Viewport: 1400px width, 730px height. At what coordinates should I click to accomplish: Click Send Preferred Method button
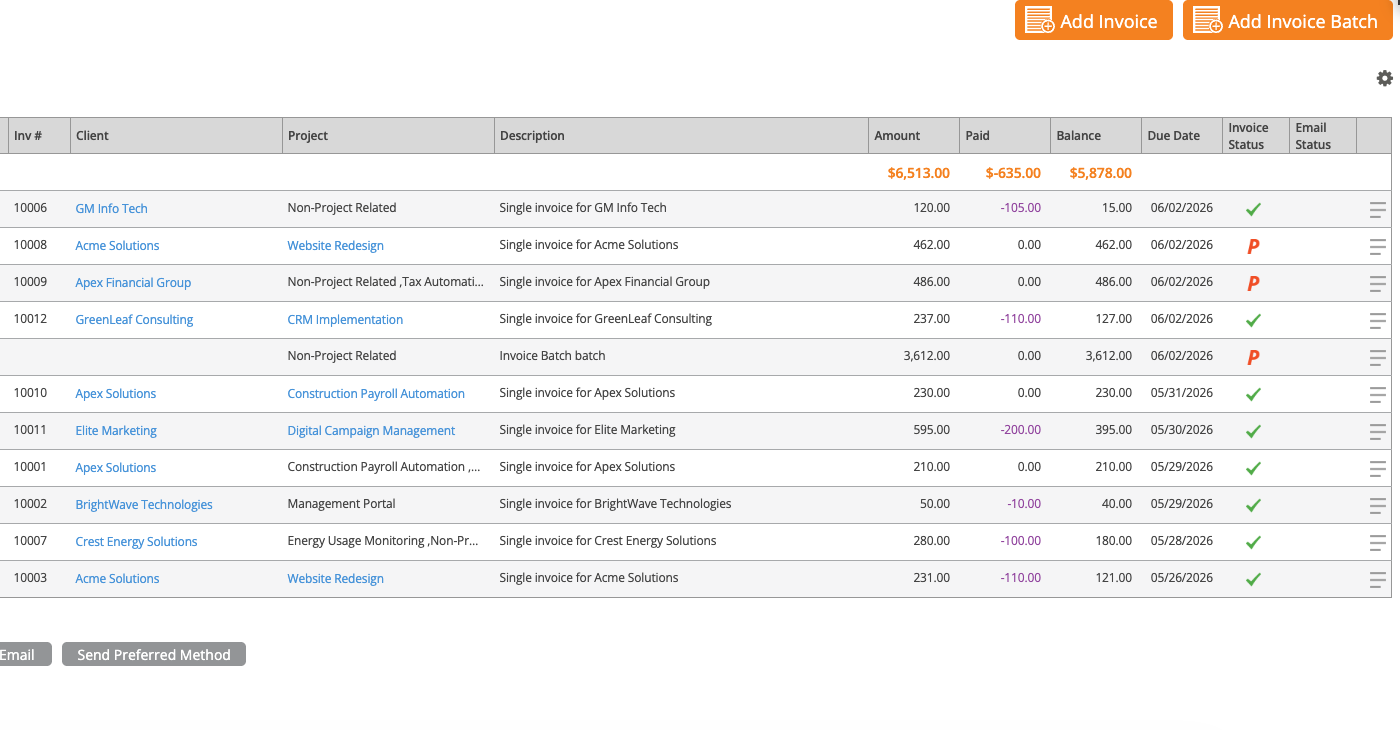[x=154, y=655]
